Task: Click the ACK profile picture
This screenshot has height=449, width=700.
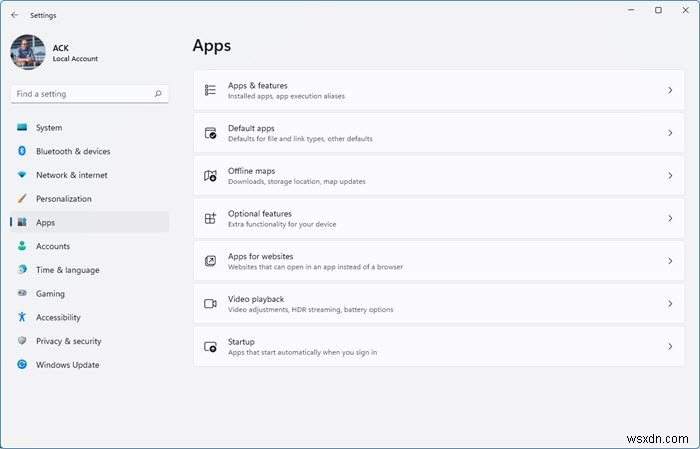Action: pos(28,53)
